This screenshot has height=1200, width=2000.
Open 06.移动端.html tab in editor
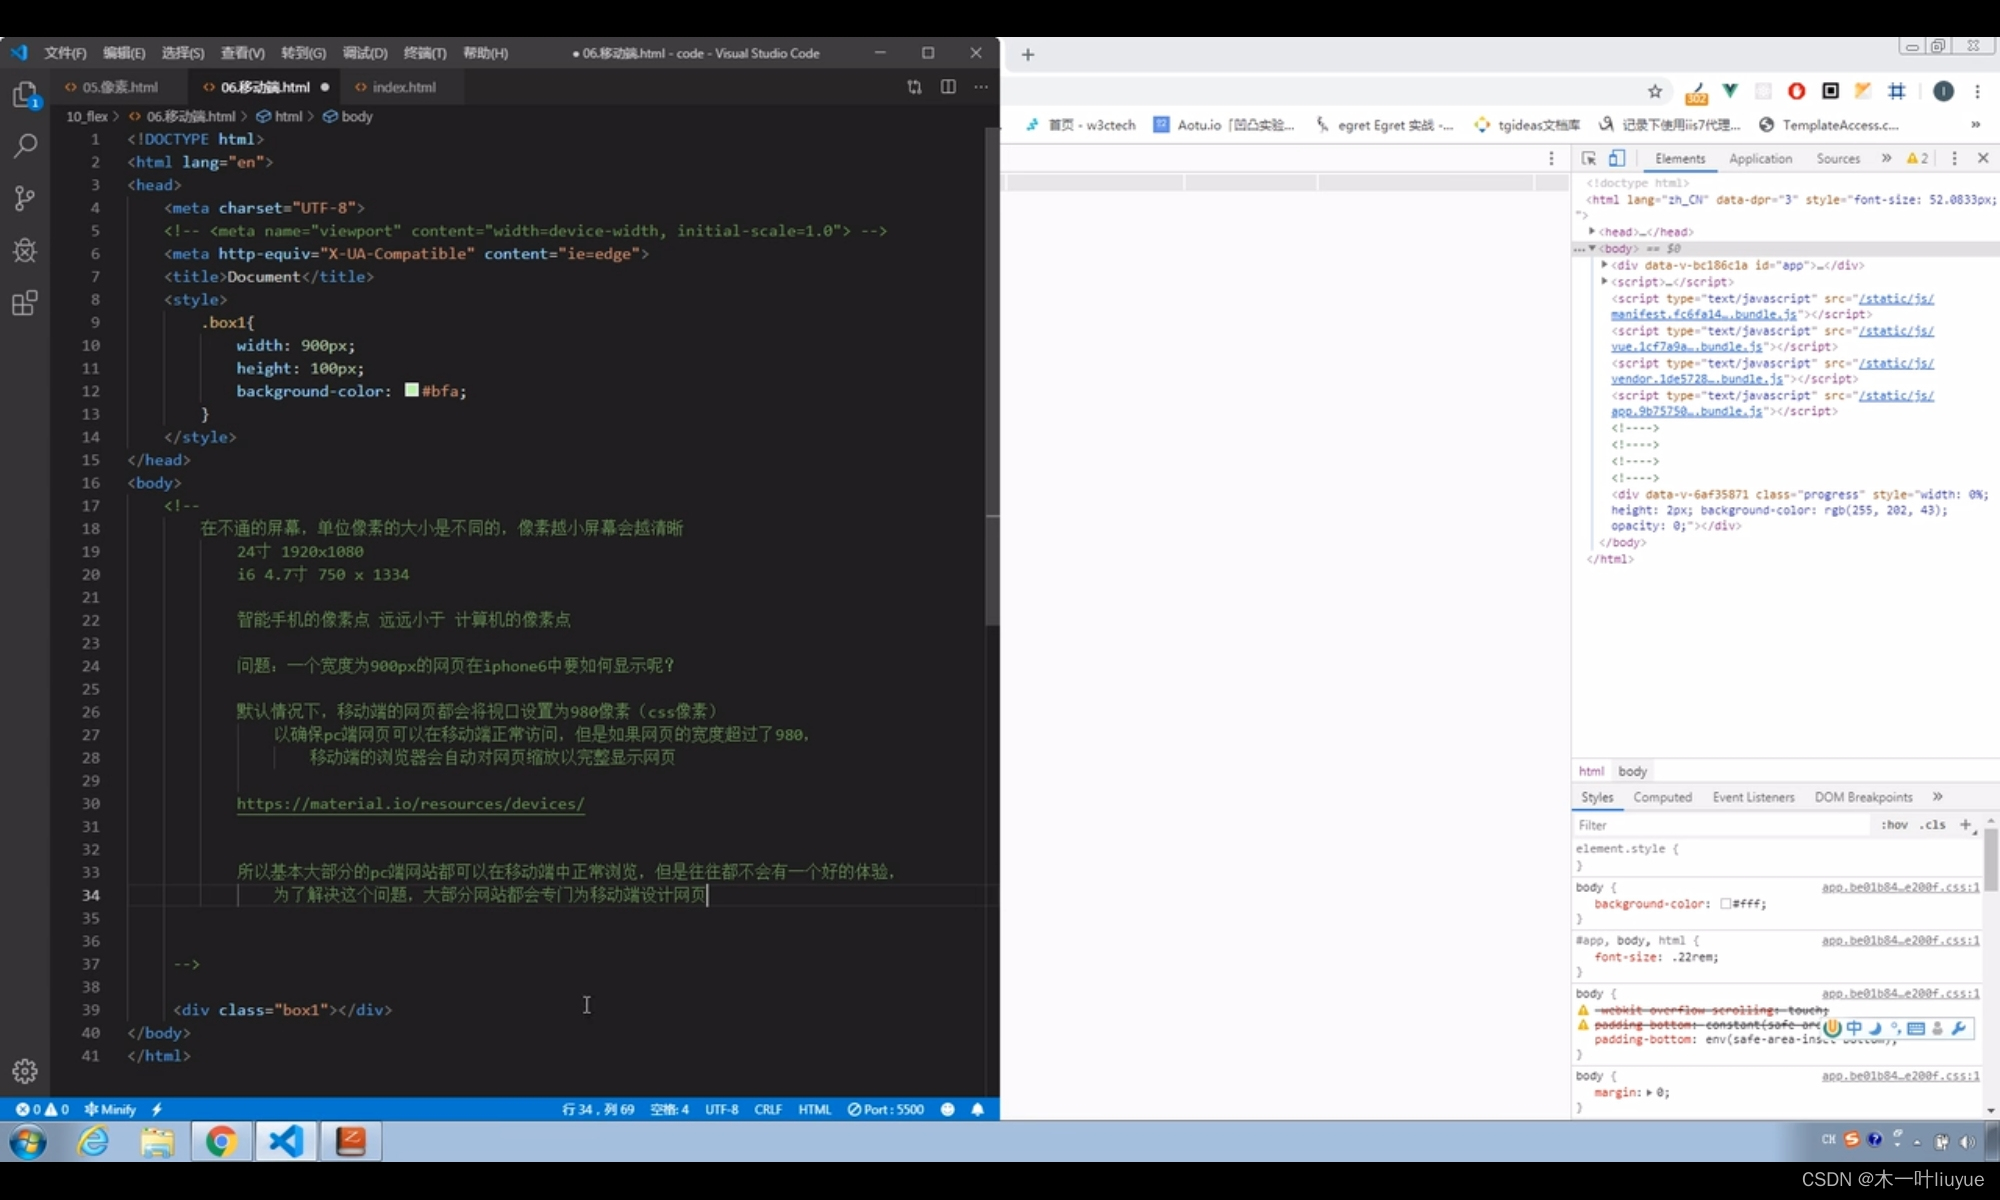coord(264,87)
